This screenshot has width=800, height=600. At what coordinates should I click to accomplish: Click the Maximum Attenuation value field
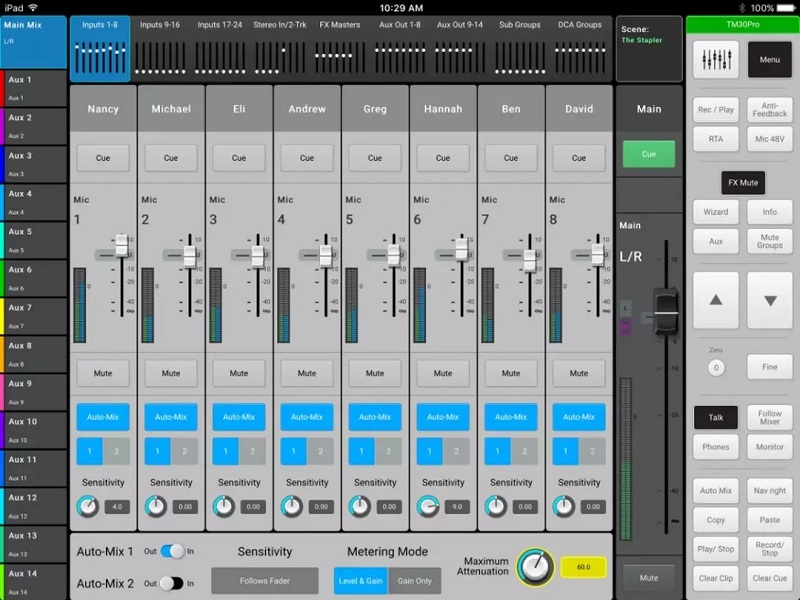(x=582, y=567)
